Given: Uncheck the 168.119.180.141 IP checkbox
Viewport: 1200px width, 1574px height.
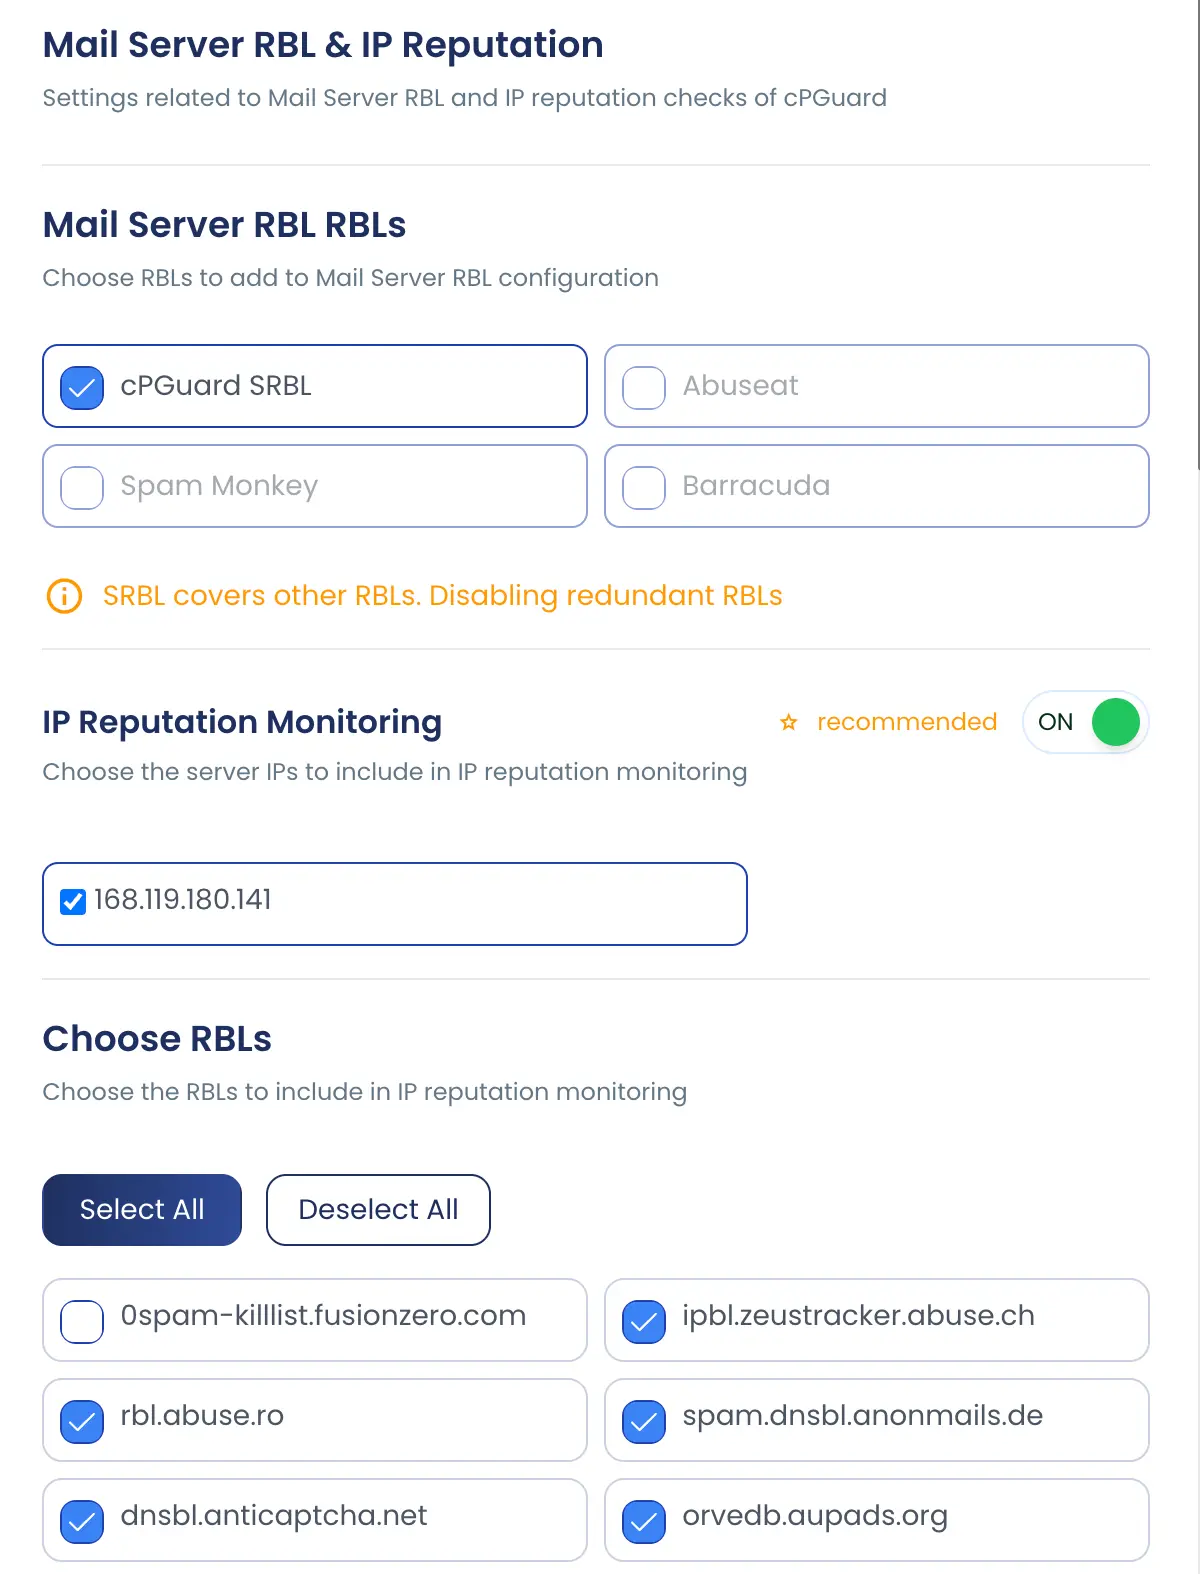Looking at the screenshot, I should point(73,902).
